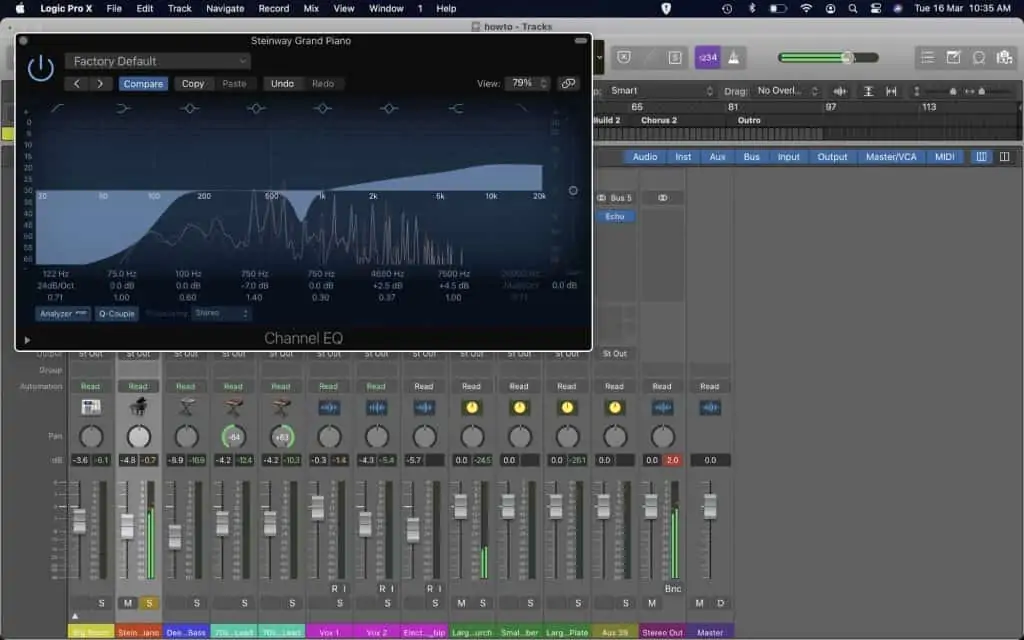Filter mixer by Audio channel strips

645,157
